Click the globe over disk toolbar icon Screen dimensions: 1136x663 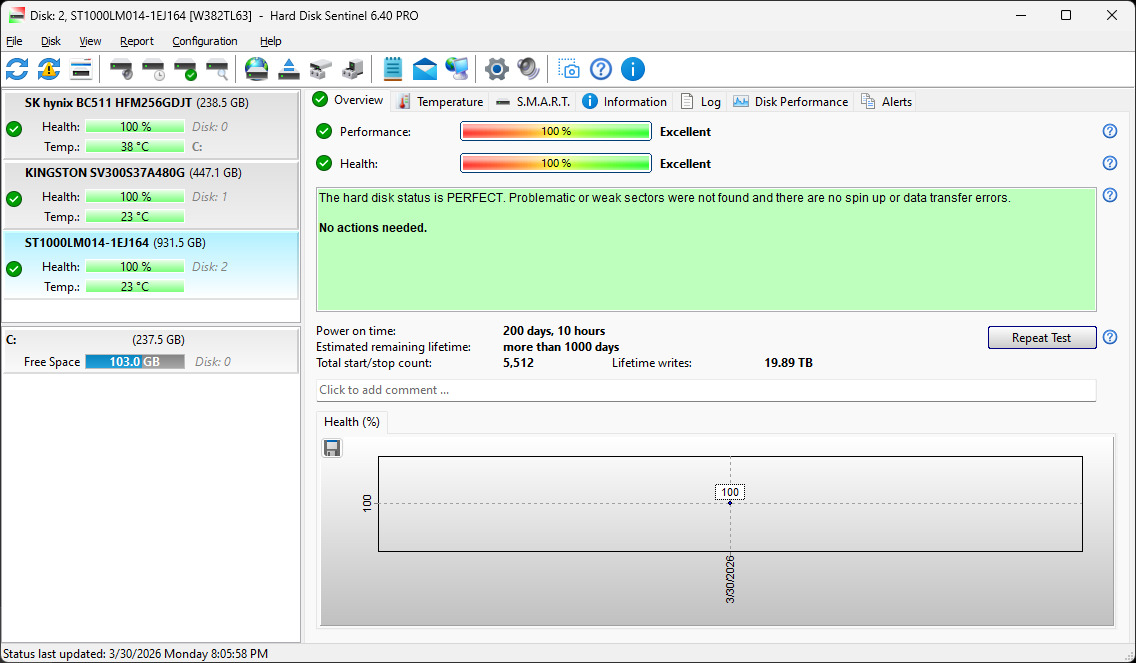(x=256, y=70)
